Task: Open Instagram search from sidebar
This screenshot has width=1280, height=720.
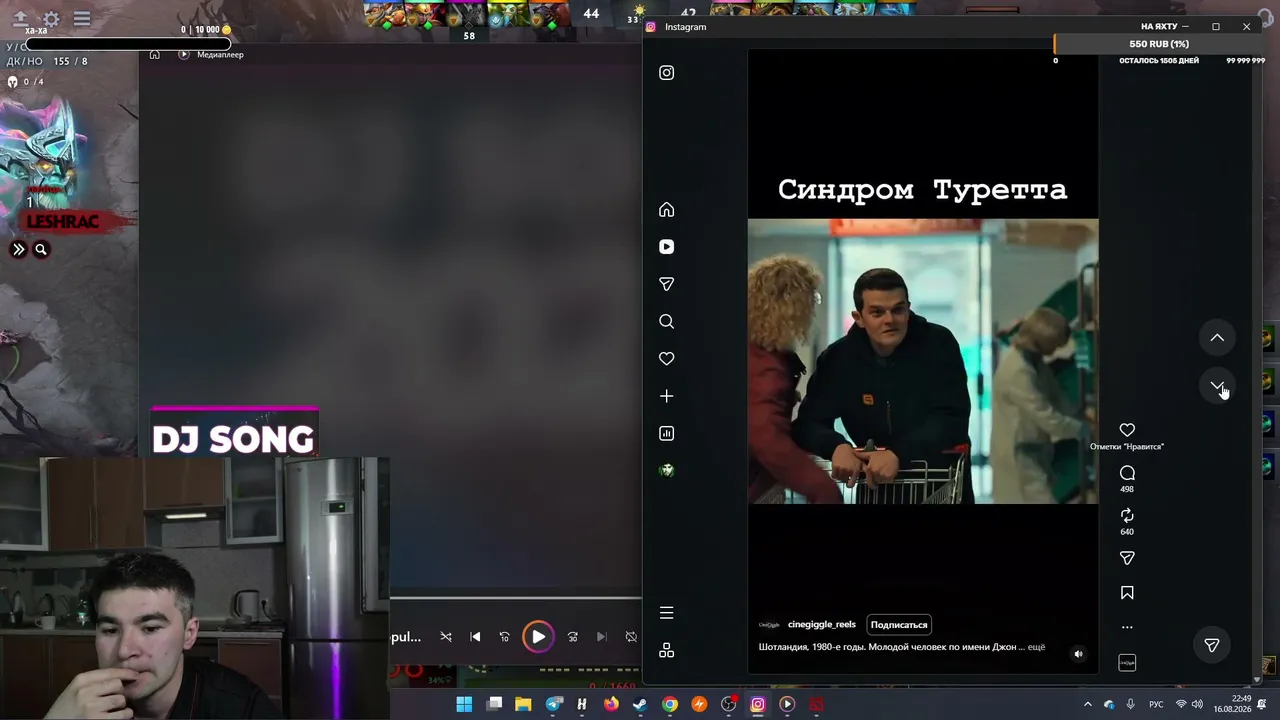Action: 667,322
